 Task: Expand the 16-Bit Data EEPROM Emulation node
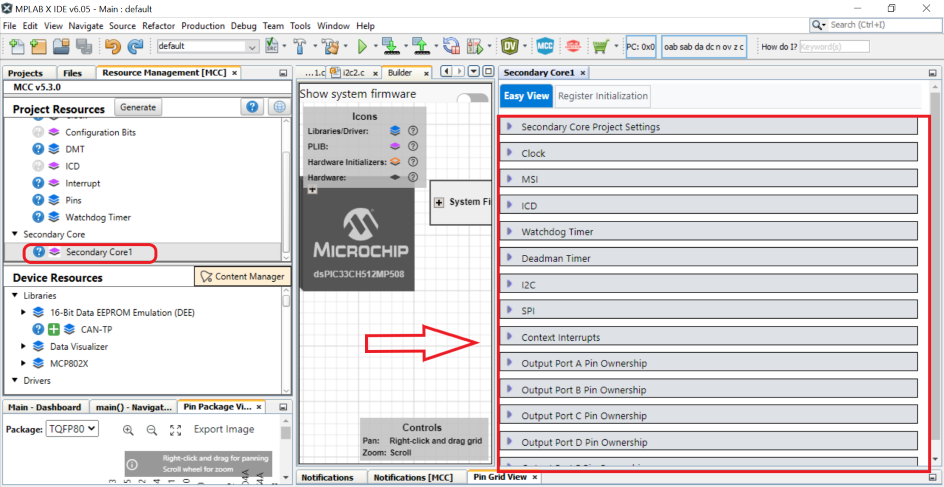coord(23,312)
